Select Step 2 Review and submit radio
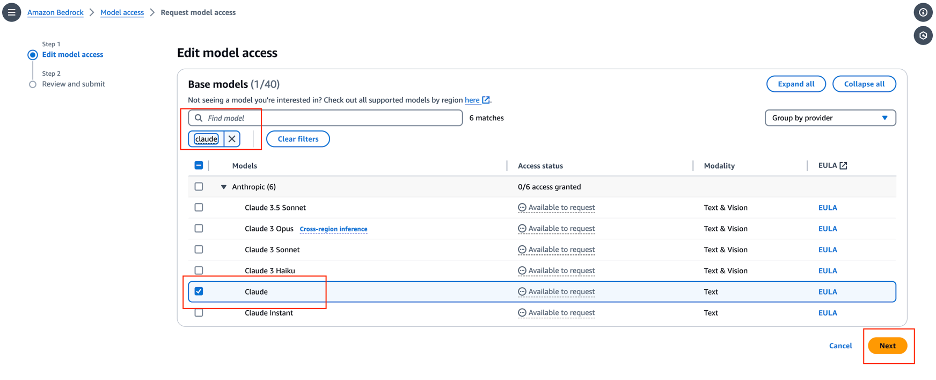 (x=32, y=85)
